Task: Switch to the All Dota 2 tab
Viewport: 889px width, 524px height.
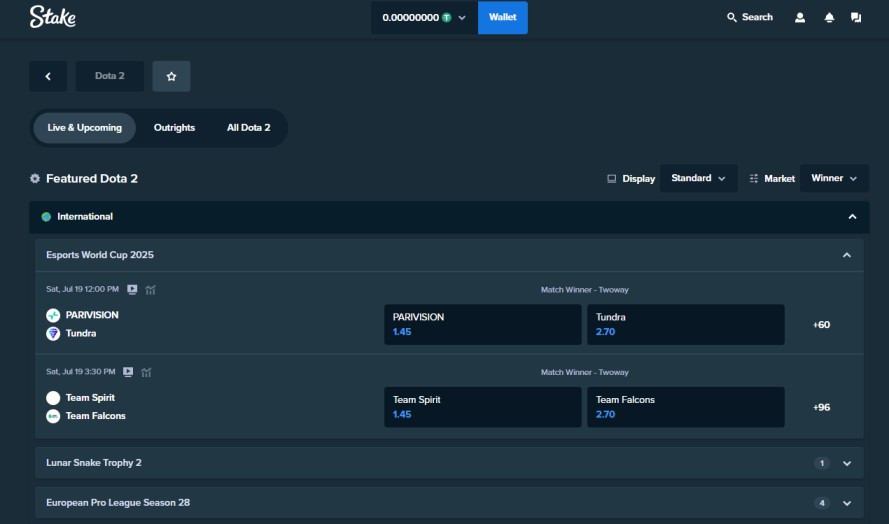Action: (x=248, y=128)
